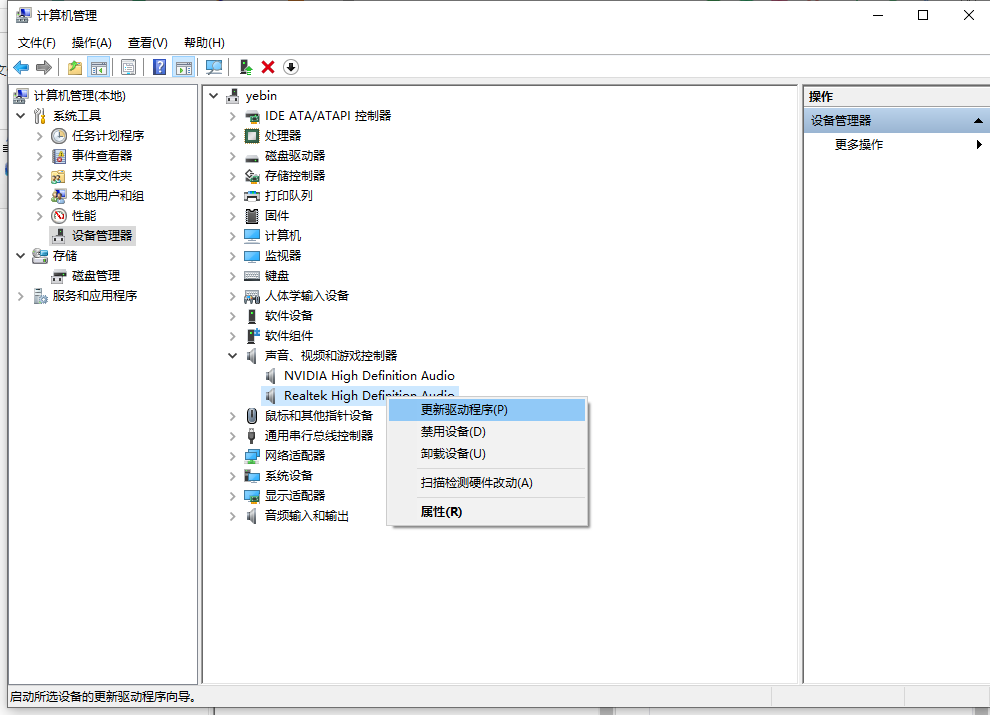
Task: Toggle the show/hide action pane toolbar button
Action: point(183,67)
